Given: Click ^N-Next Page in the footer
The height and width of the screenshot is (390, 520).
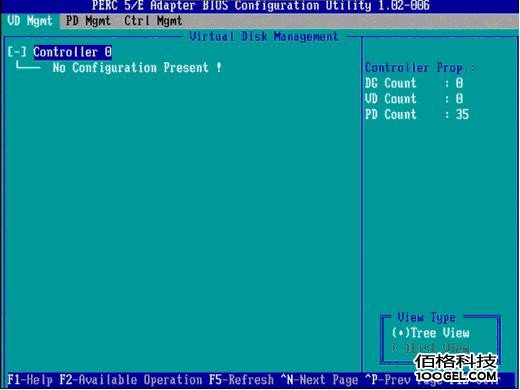Looking at the screenshot, I should click(x=319, y=380).
